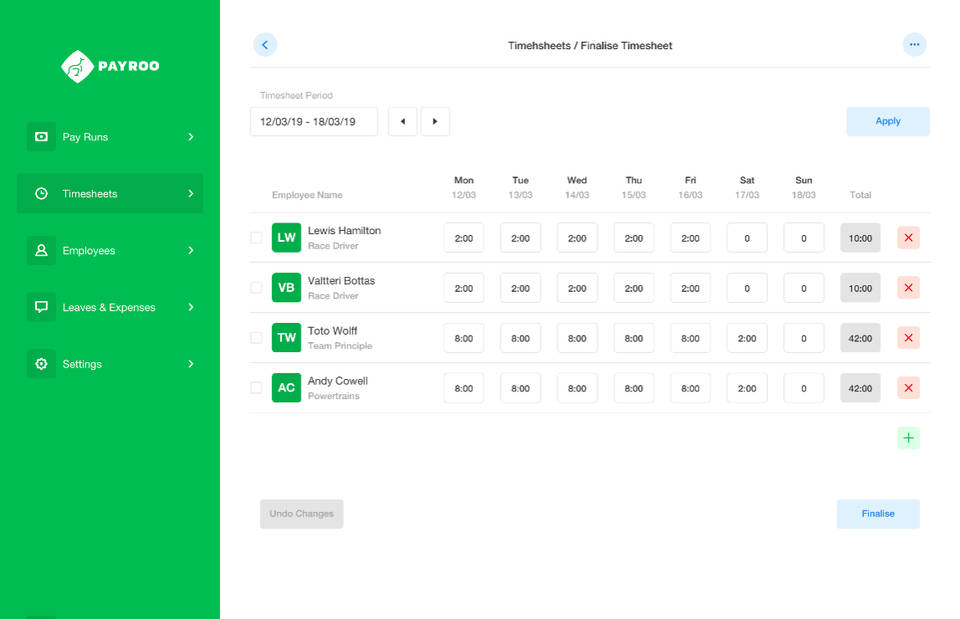Click the Timesheet Period date field
This screenshot has height=619, width=960.
(314, 121)
